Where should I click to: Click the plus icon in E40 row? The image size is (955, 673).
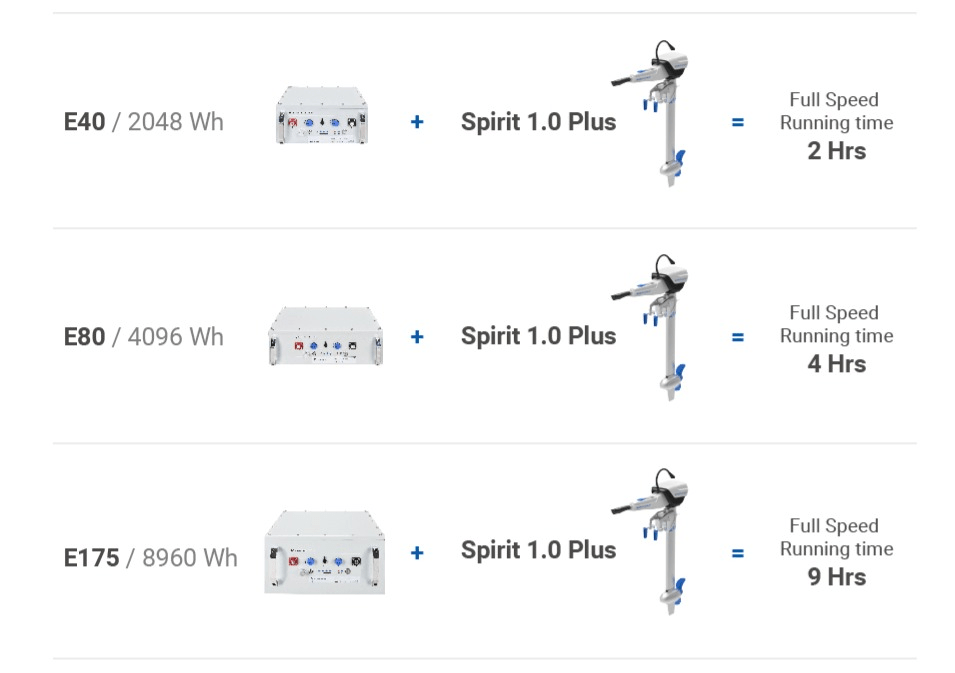pyautogui.click(x=417, y=122)
